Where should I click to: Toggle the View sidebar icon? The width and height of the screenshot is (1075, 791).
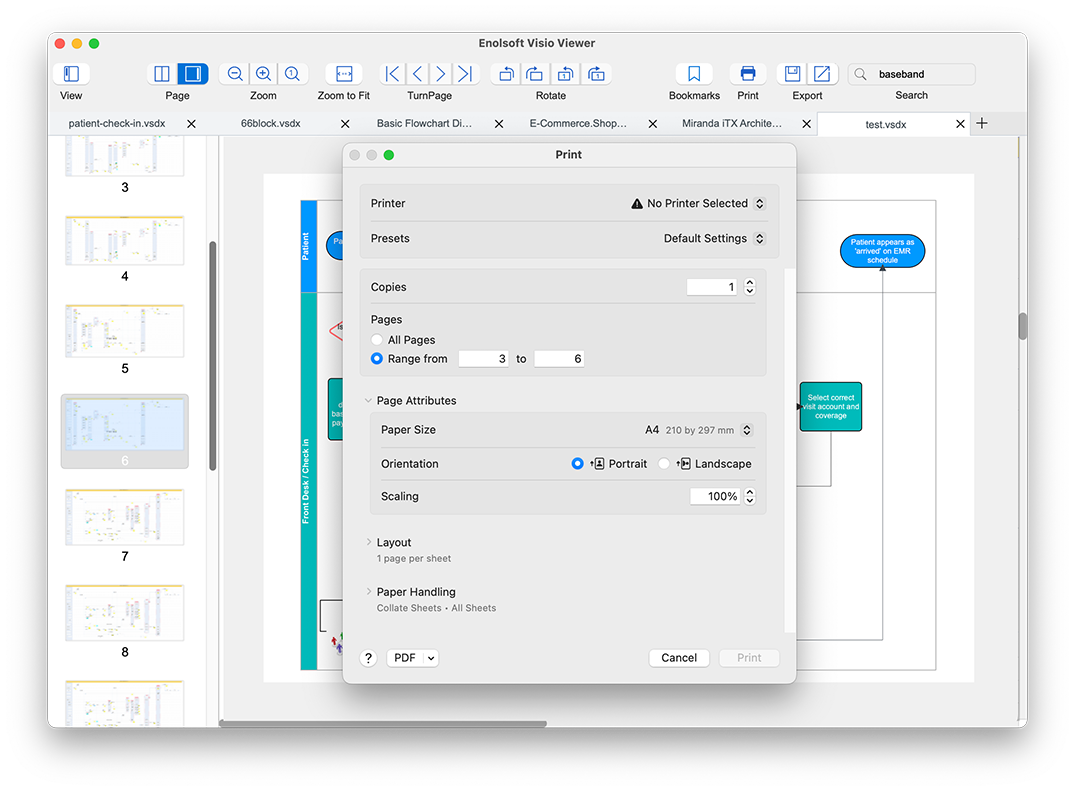point(71,74)
